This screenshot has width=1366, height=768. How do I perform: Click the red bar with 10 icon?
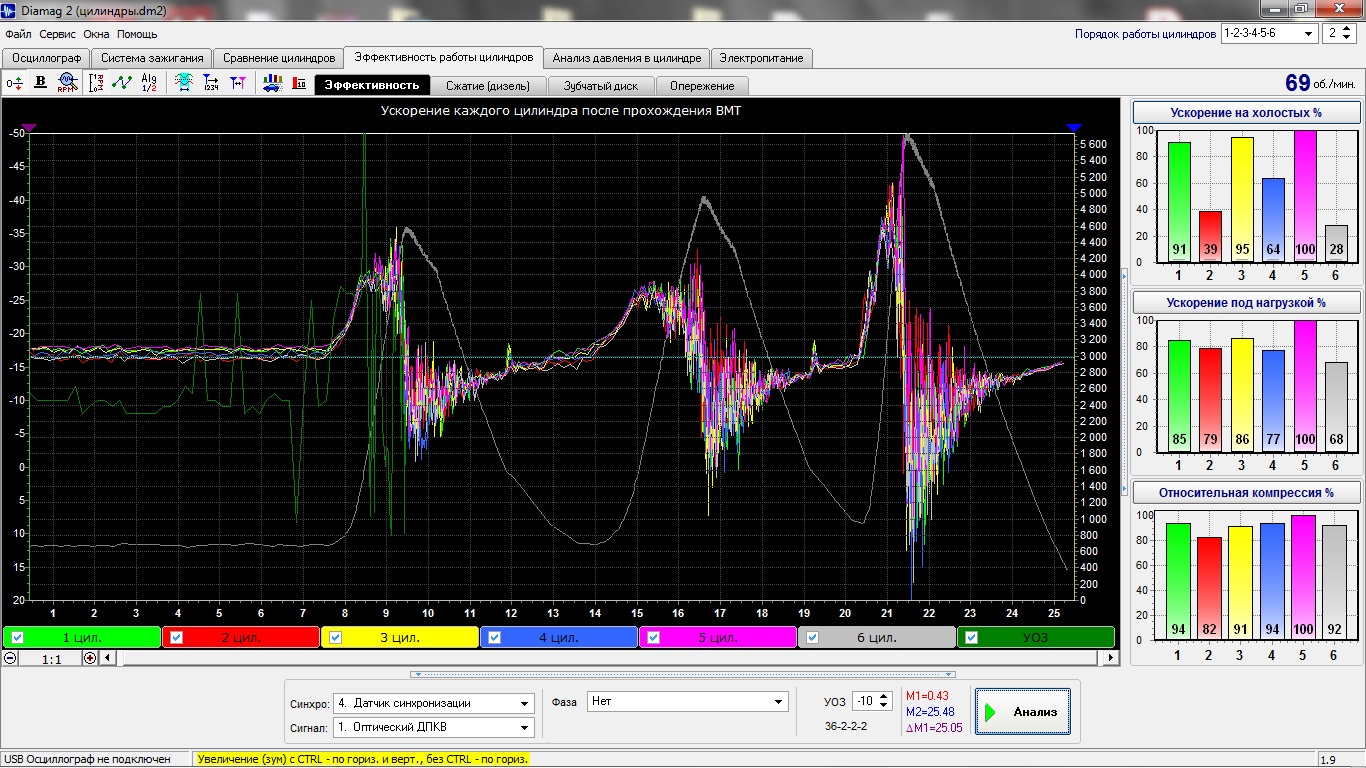[x=299, y=83]
